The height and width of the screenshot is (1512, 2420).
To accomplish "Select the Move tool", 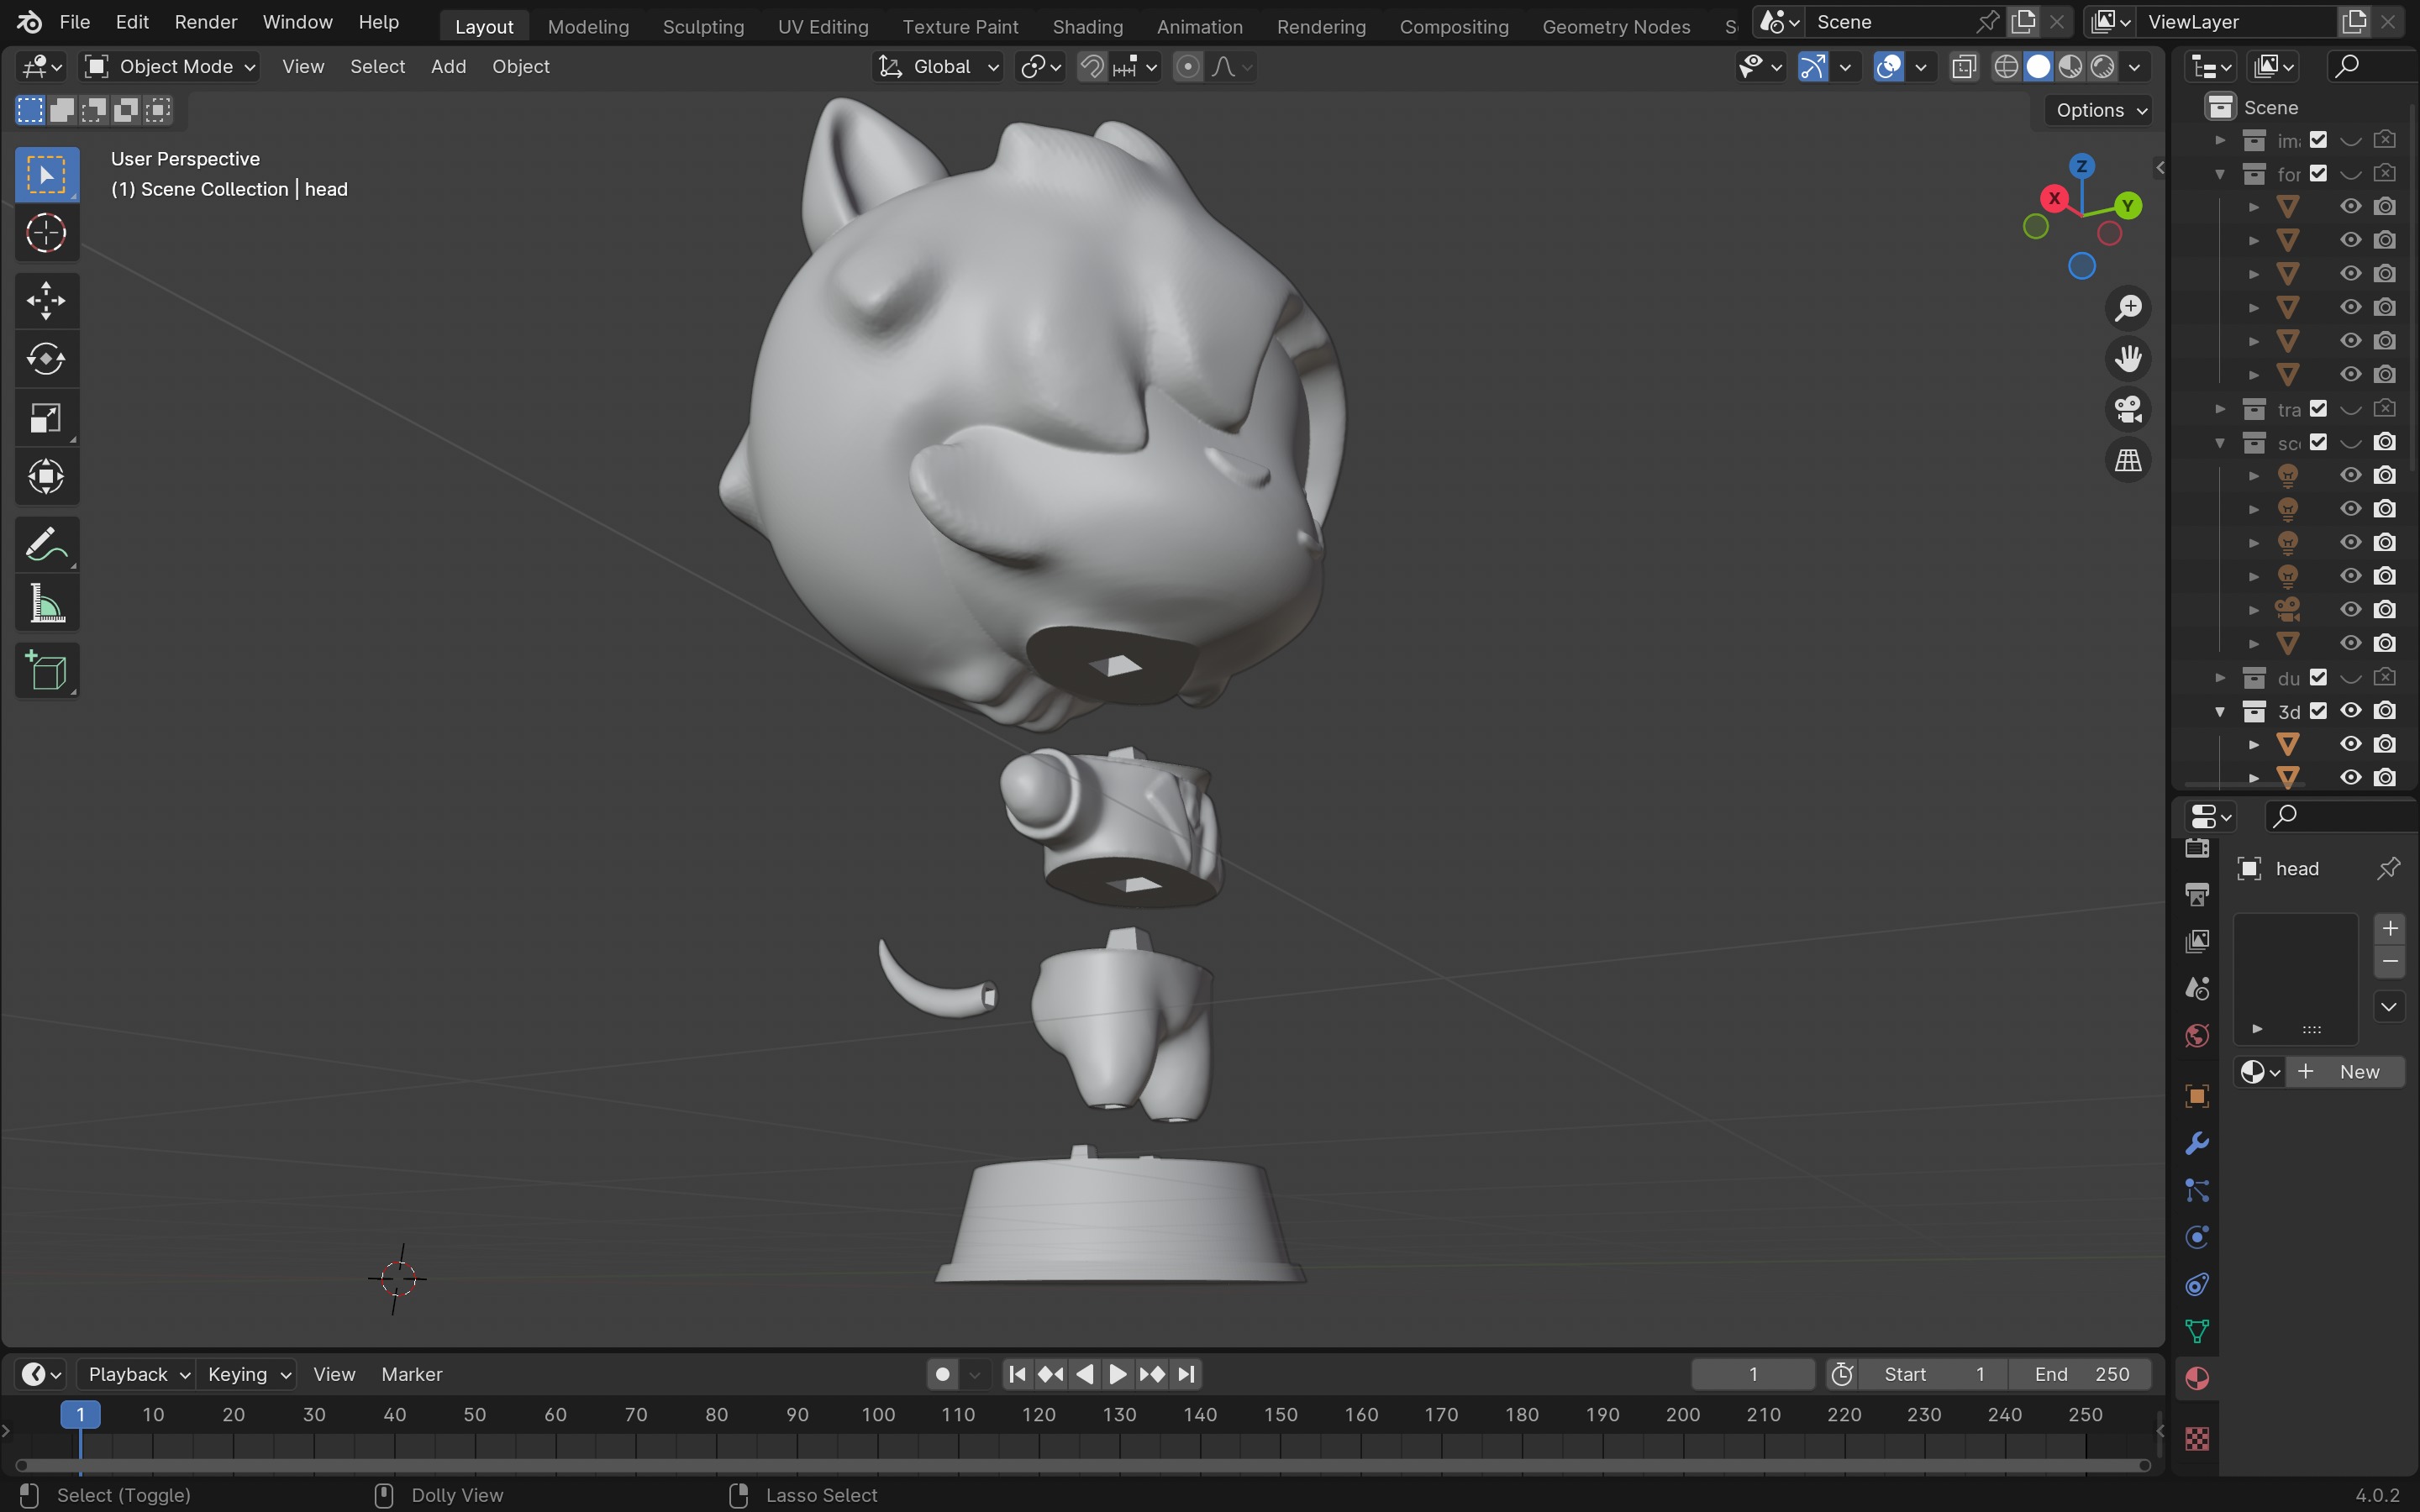I will pyautogui.click(x=46, y=300).
